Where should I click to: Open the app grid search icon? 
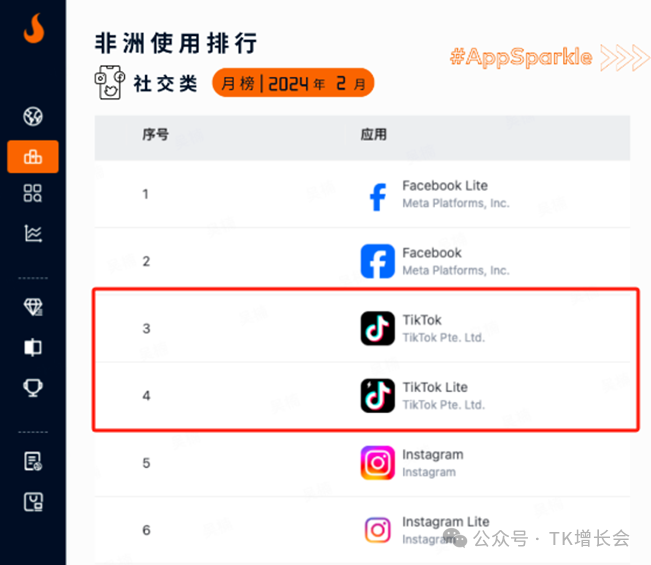click(33, 193)
